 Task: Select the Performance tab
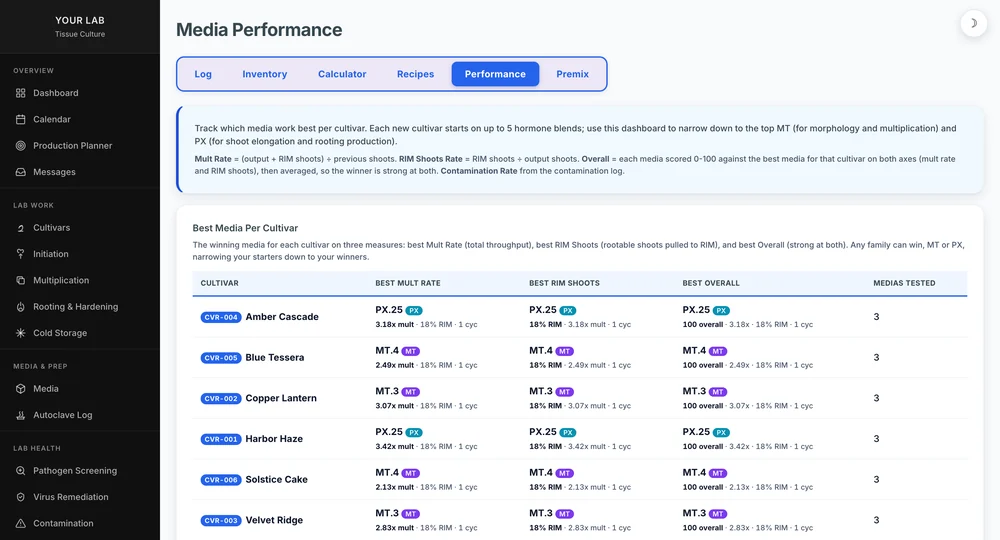[x=495, y=74]
